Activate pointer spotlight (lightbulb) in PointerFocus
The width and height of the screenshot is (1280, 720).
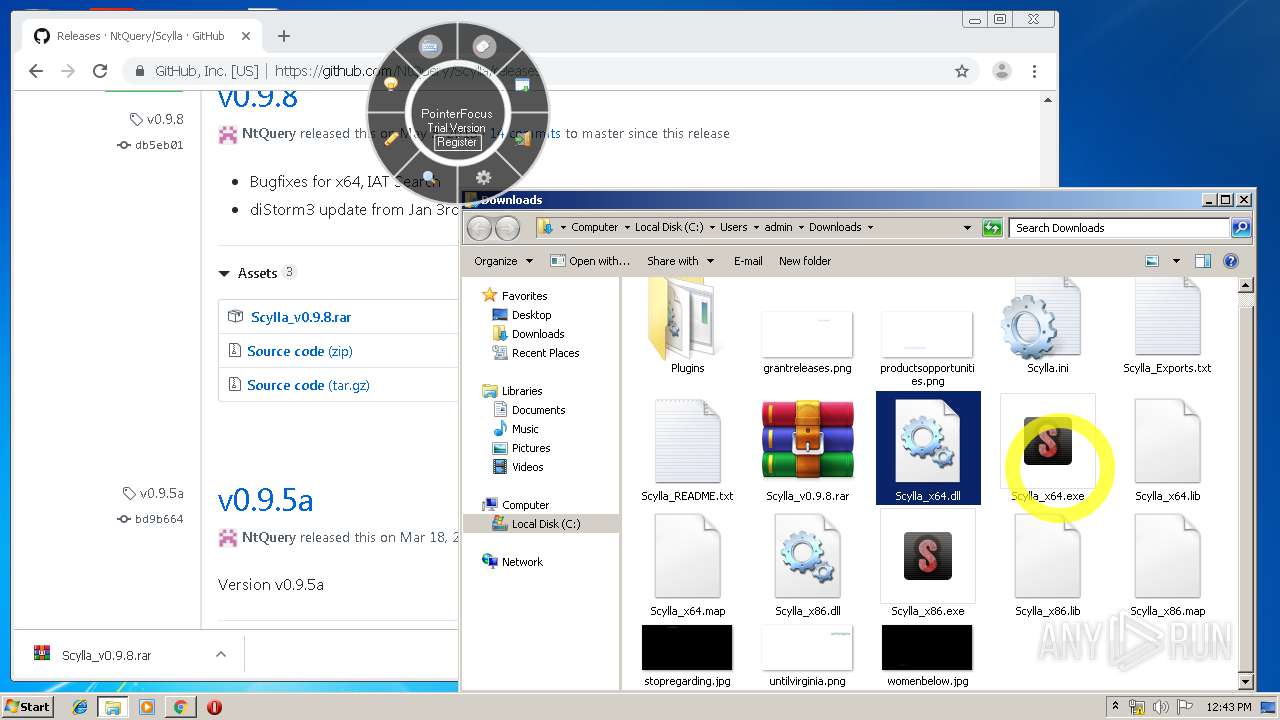tap(391, 85)
